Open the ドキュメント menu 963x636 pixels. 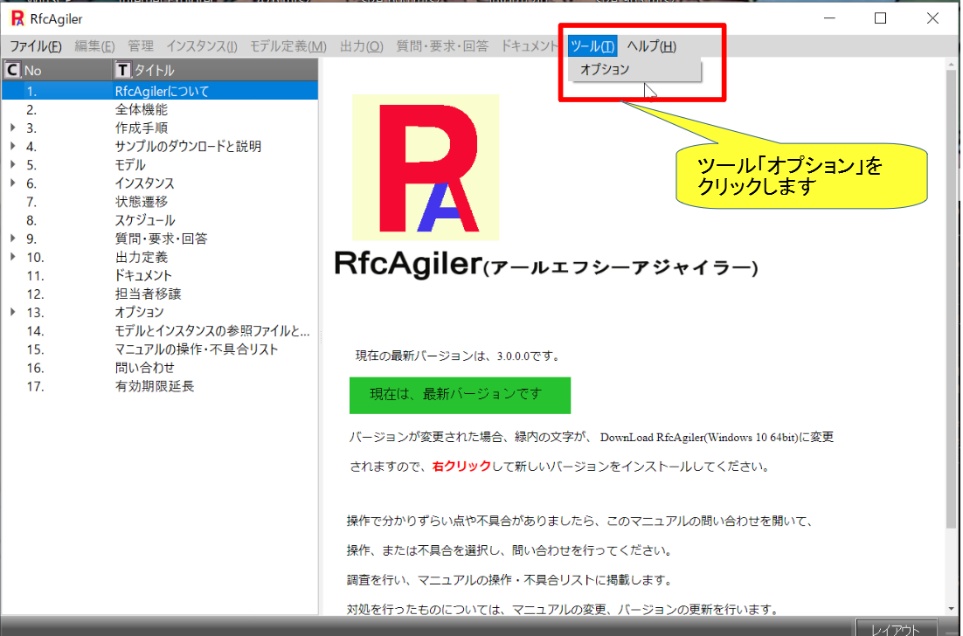coord(529,46)
